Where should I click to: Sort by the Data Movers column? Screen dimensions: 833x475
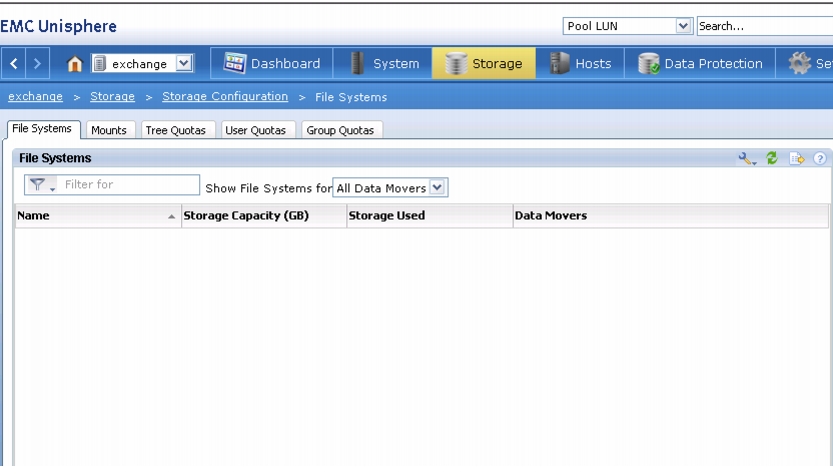[670, 216]
